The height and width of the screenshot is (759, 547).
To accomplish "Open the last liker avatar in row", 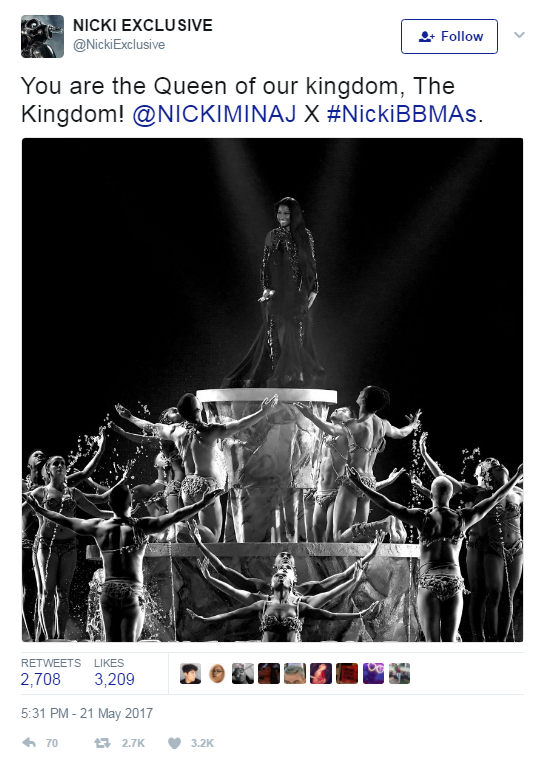I will pyautogui.click(x=399, y=673).
